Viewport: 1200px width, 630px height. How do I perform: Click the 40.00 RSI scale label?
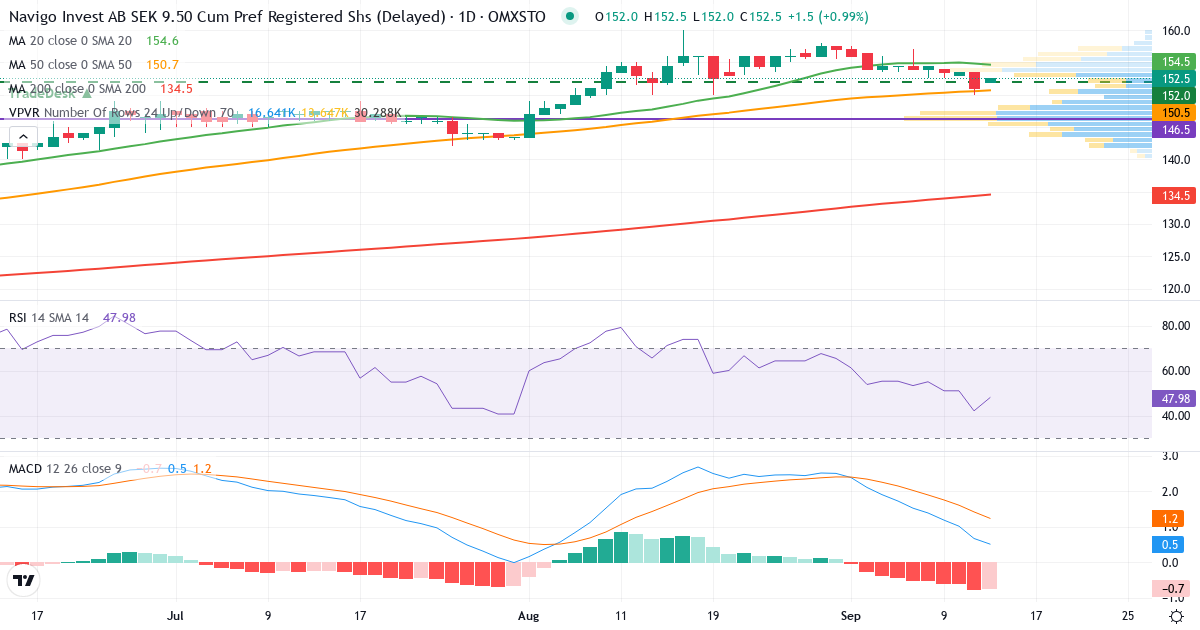point(1176,416)
